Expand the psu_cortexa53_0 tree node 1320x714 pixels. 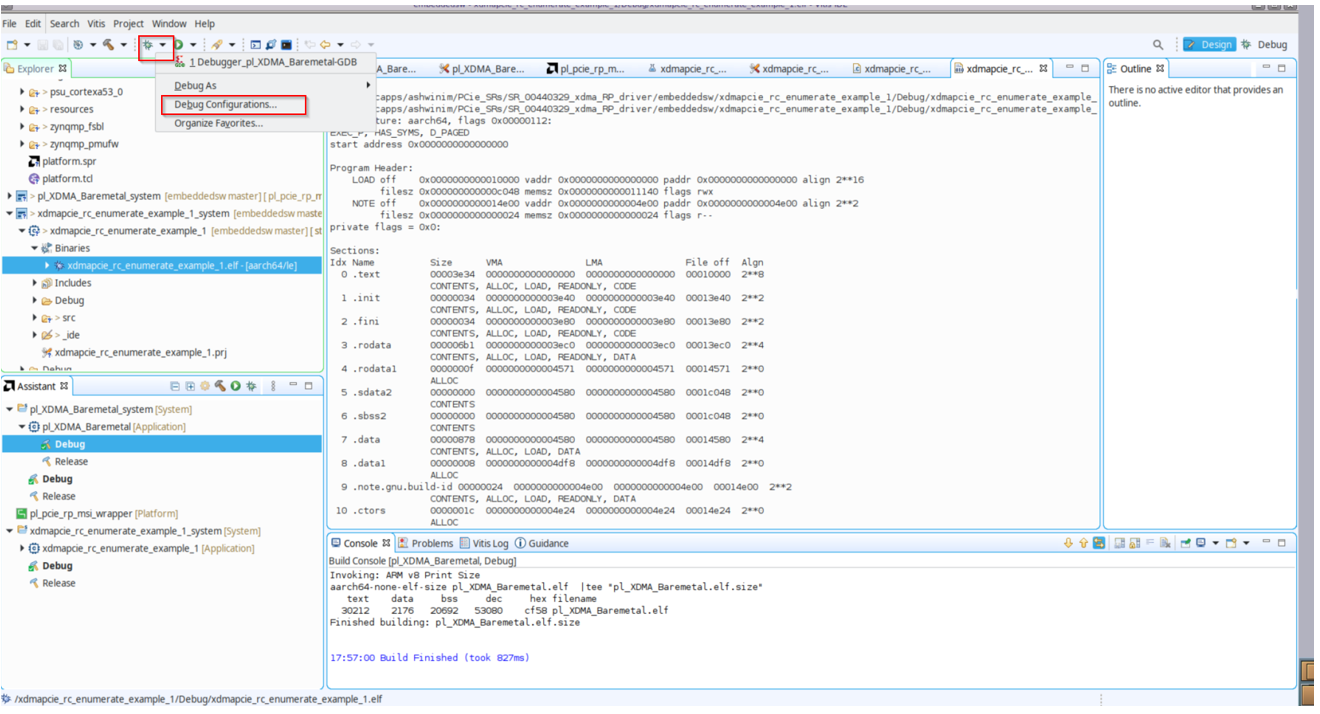pos(22,92)
